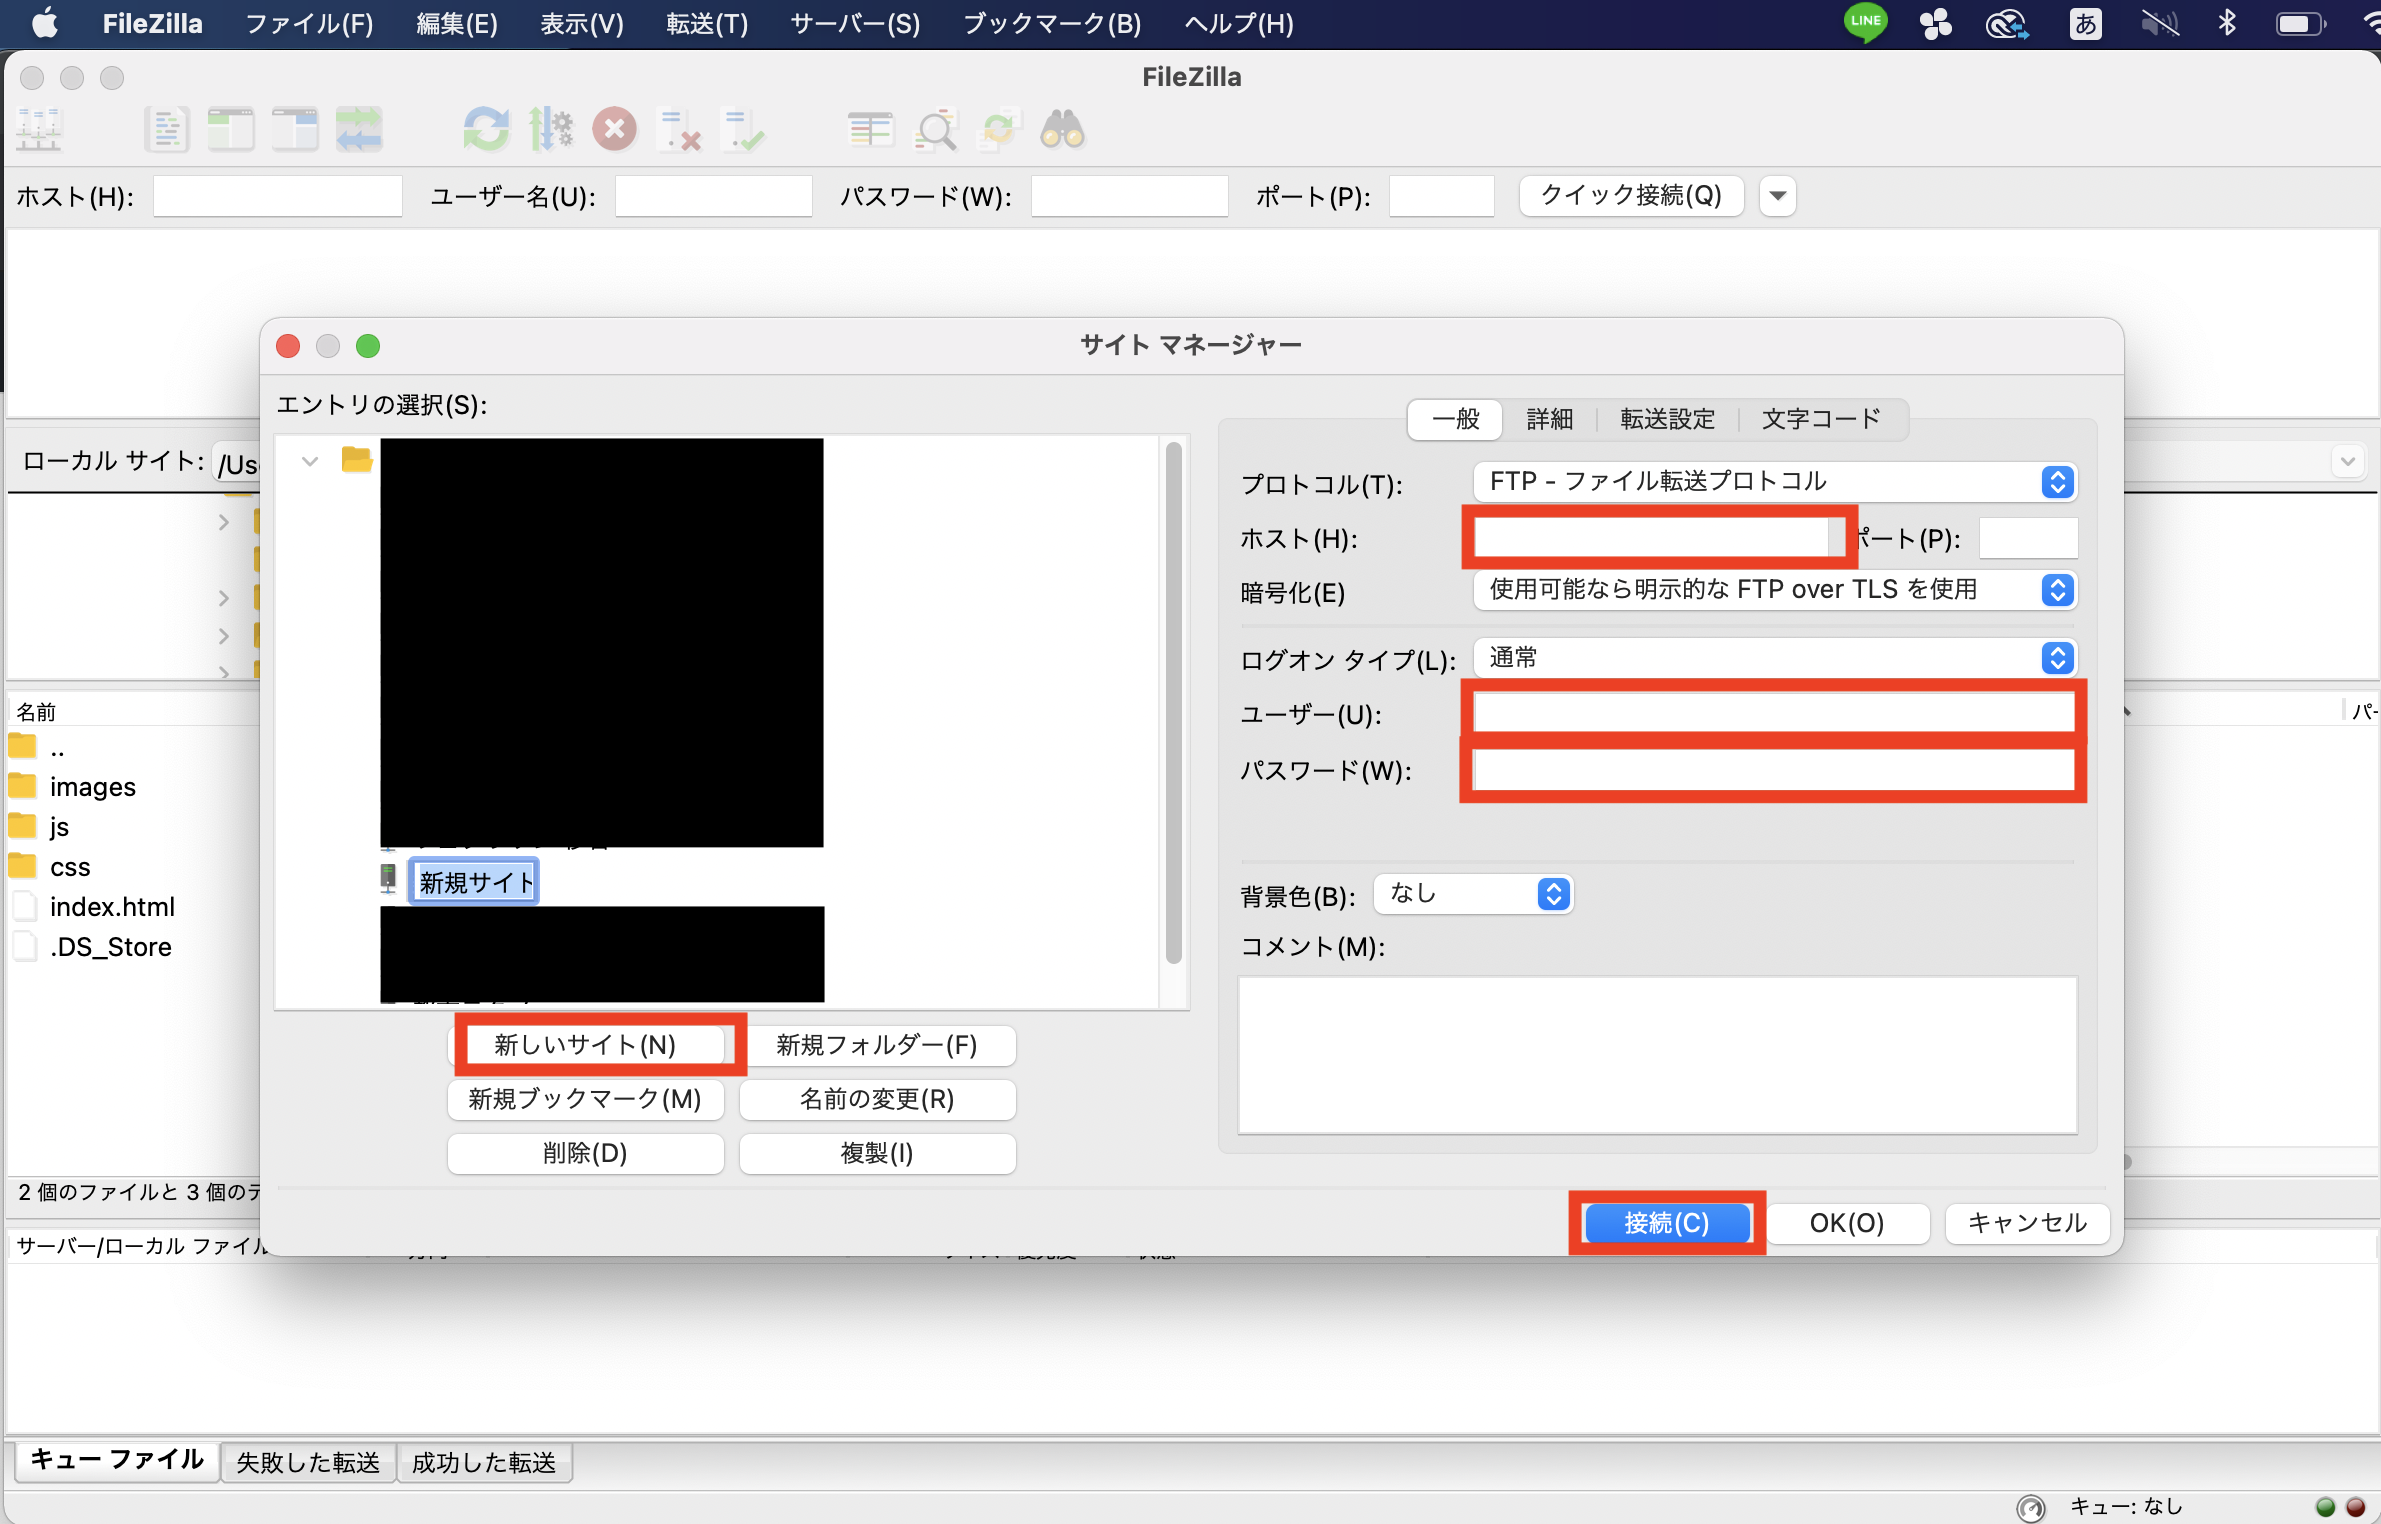This screenshot has width=2381, height=1524.
Task: Click the binoculars file search icon
Action: click(x=1063, y=130)
